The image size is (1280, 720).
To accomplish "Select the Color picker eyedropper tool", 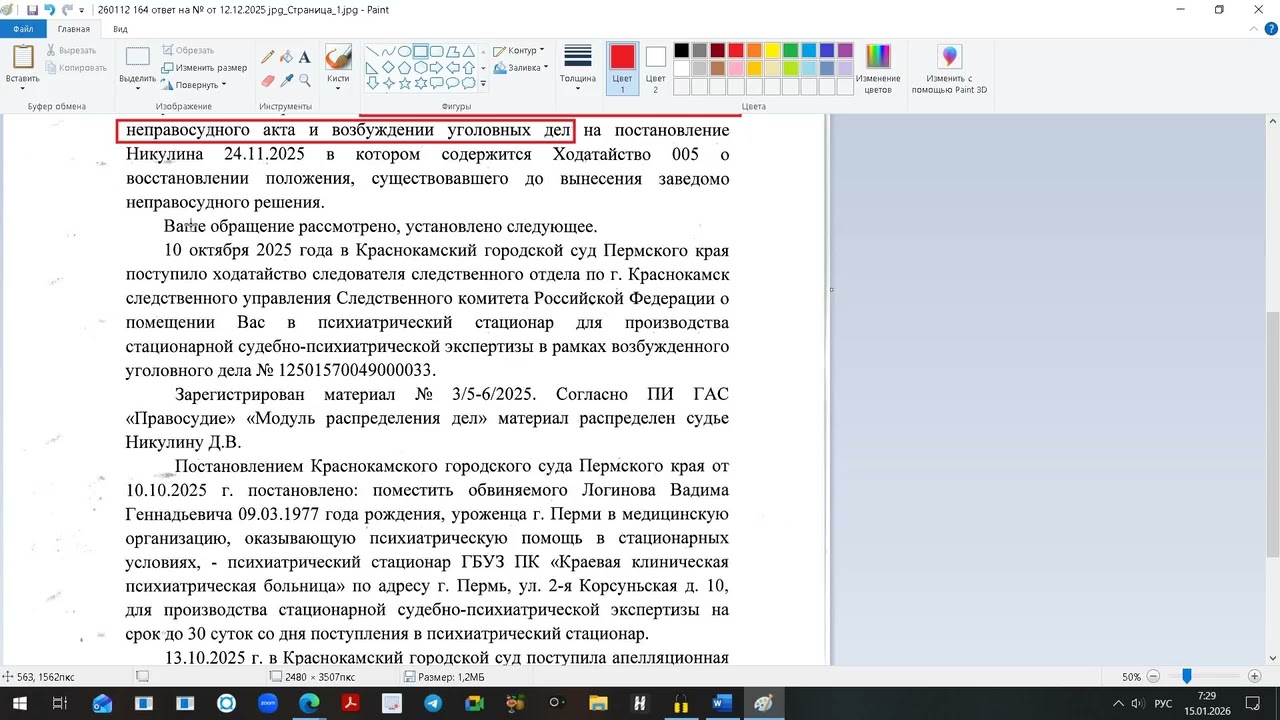I will tap(286, 80).
